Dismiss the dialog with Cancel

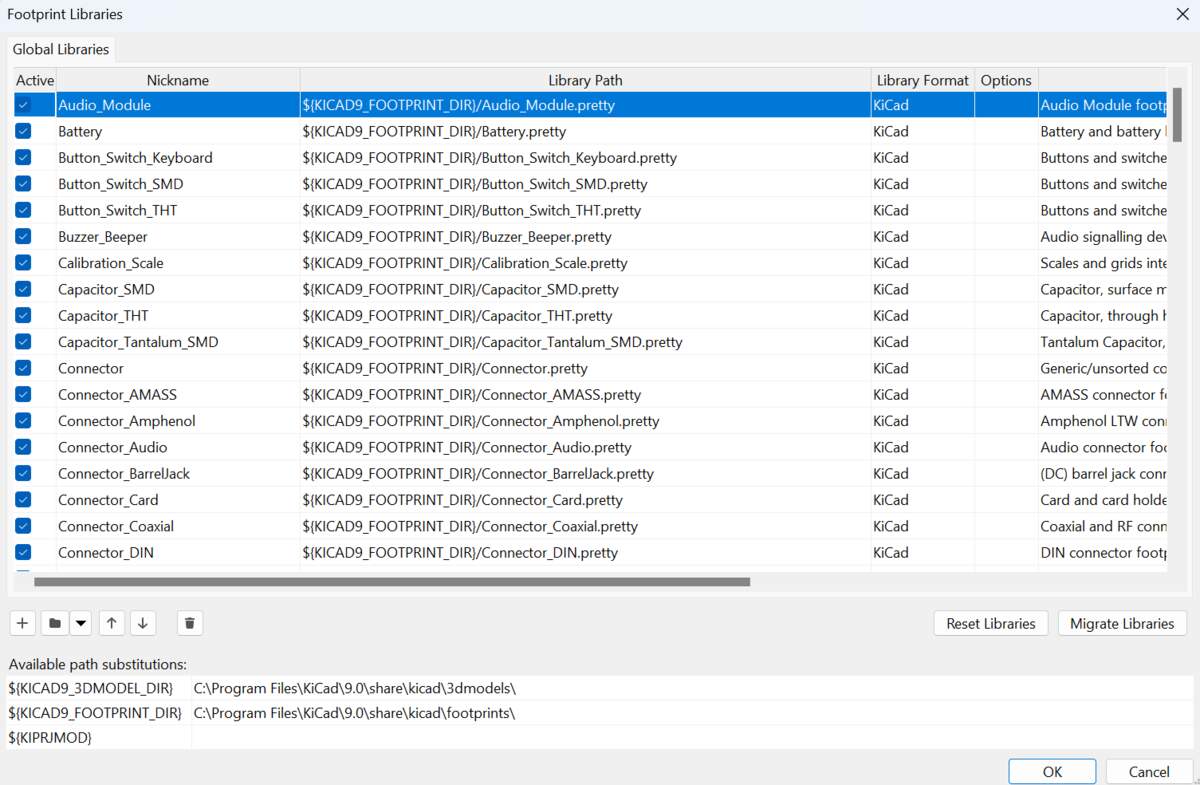point(1148,771)
